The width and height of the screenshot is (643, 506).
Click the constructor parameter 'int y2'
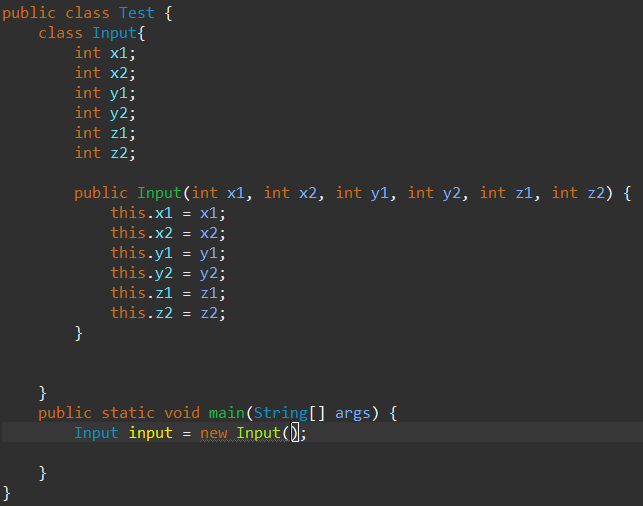pos(434,194)
